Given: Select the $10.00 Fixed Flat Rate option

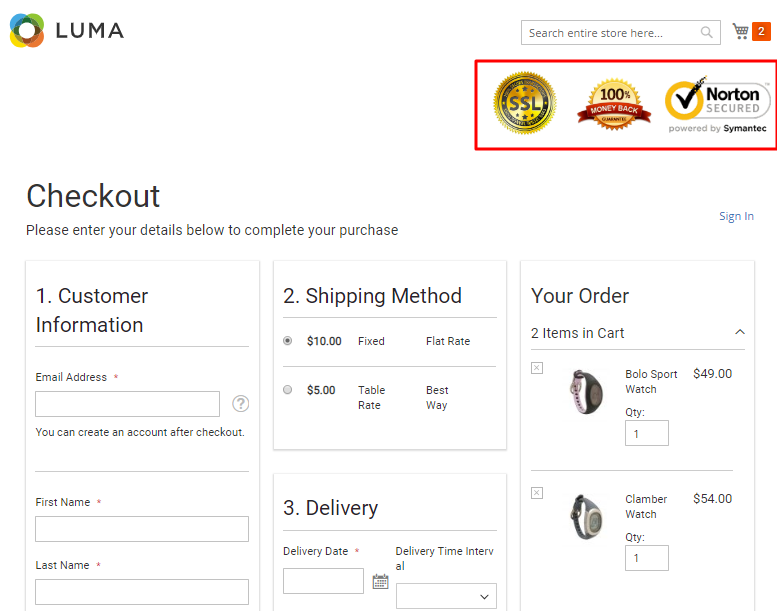Looking at the screenshot, I should (x=288, y=341).
